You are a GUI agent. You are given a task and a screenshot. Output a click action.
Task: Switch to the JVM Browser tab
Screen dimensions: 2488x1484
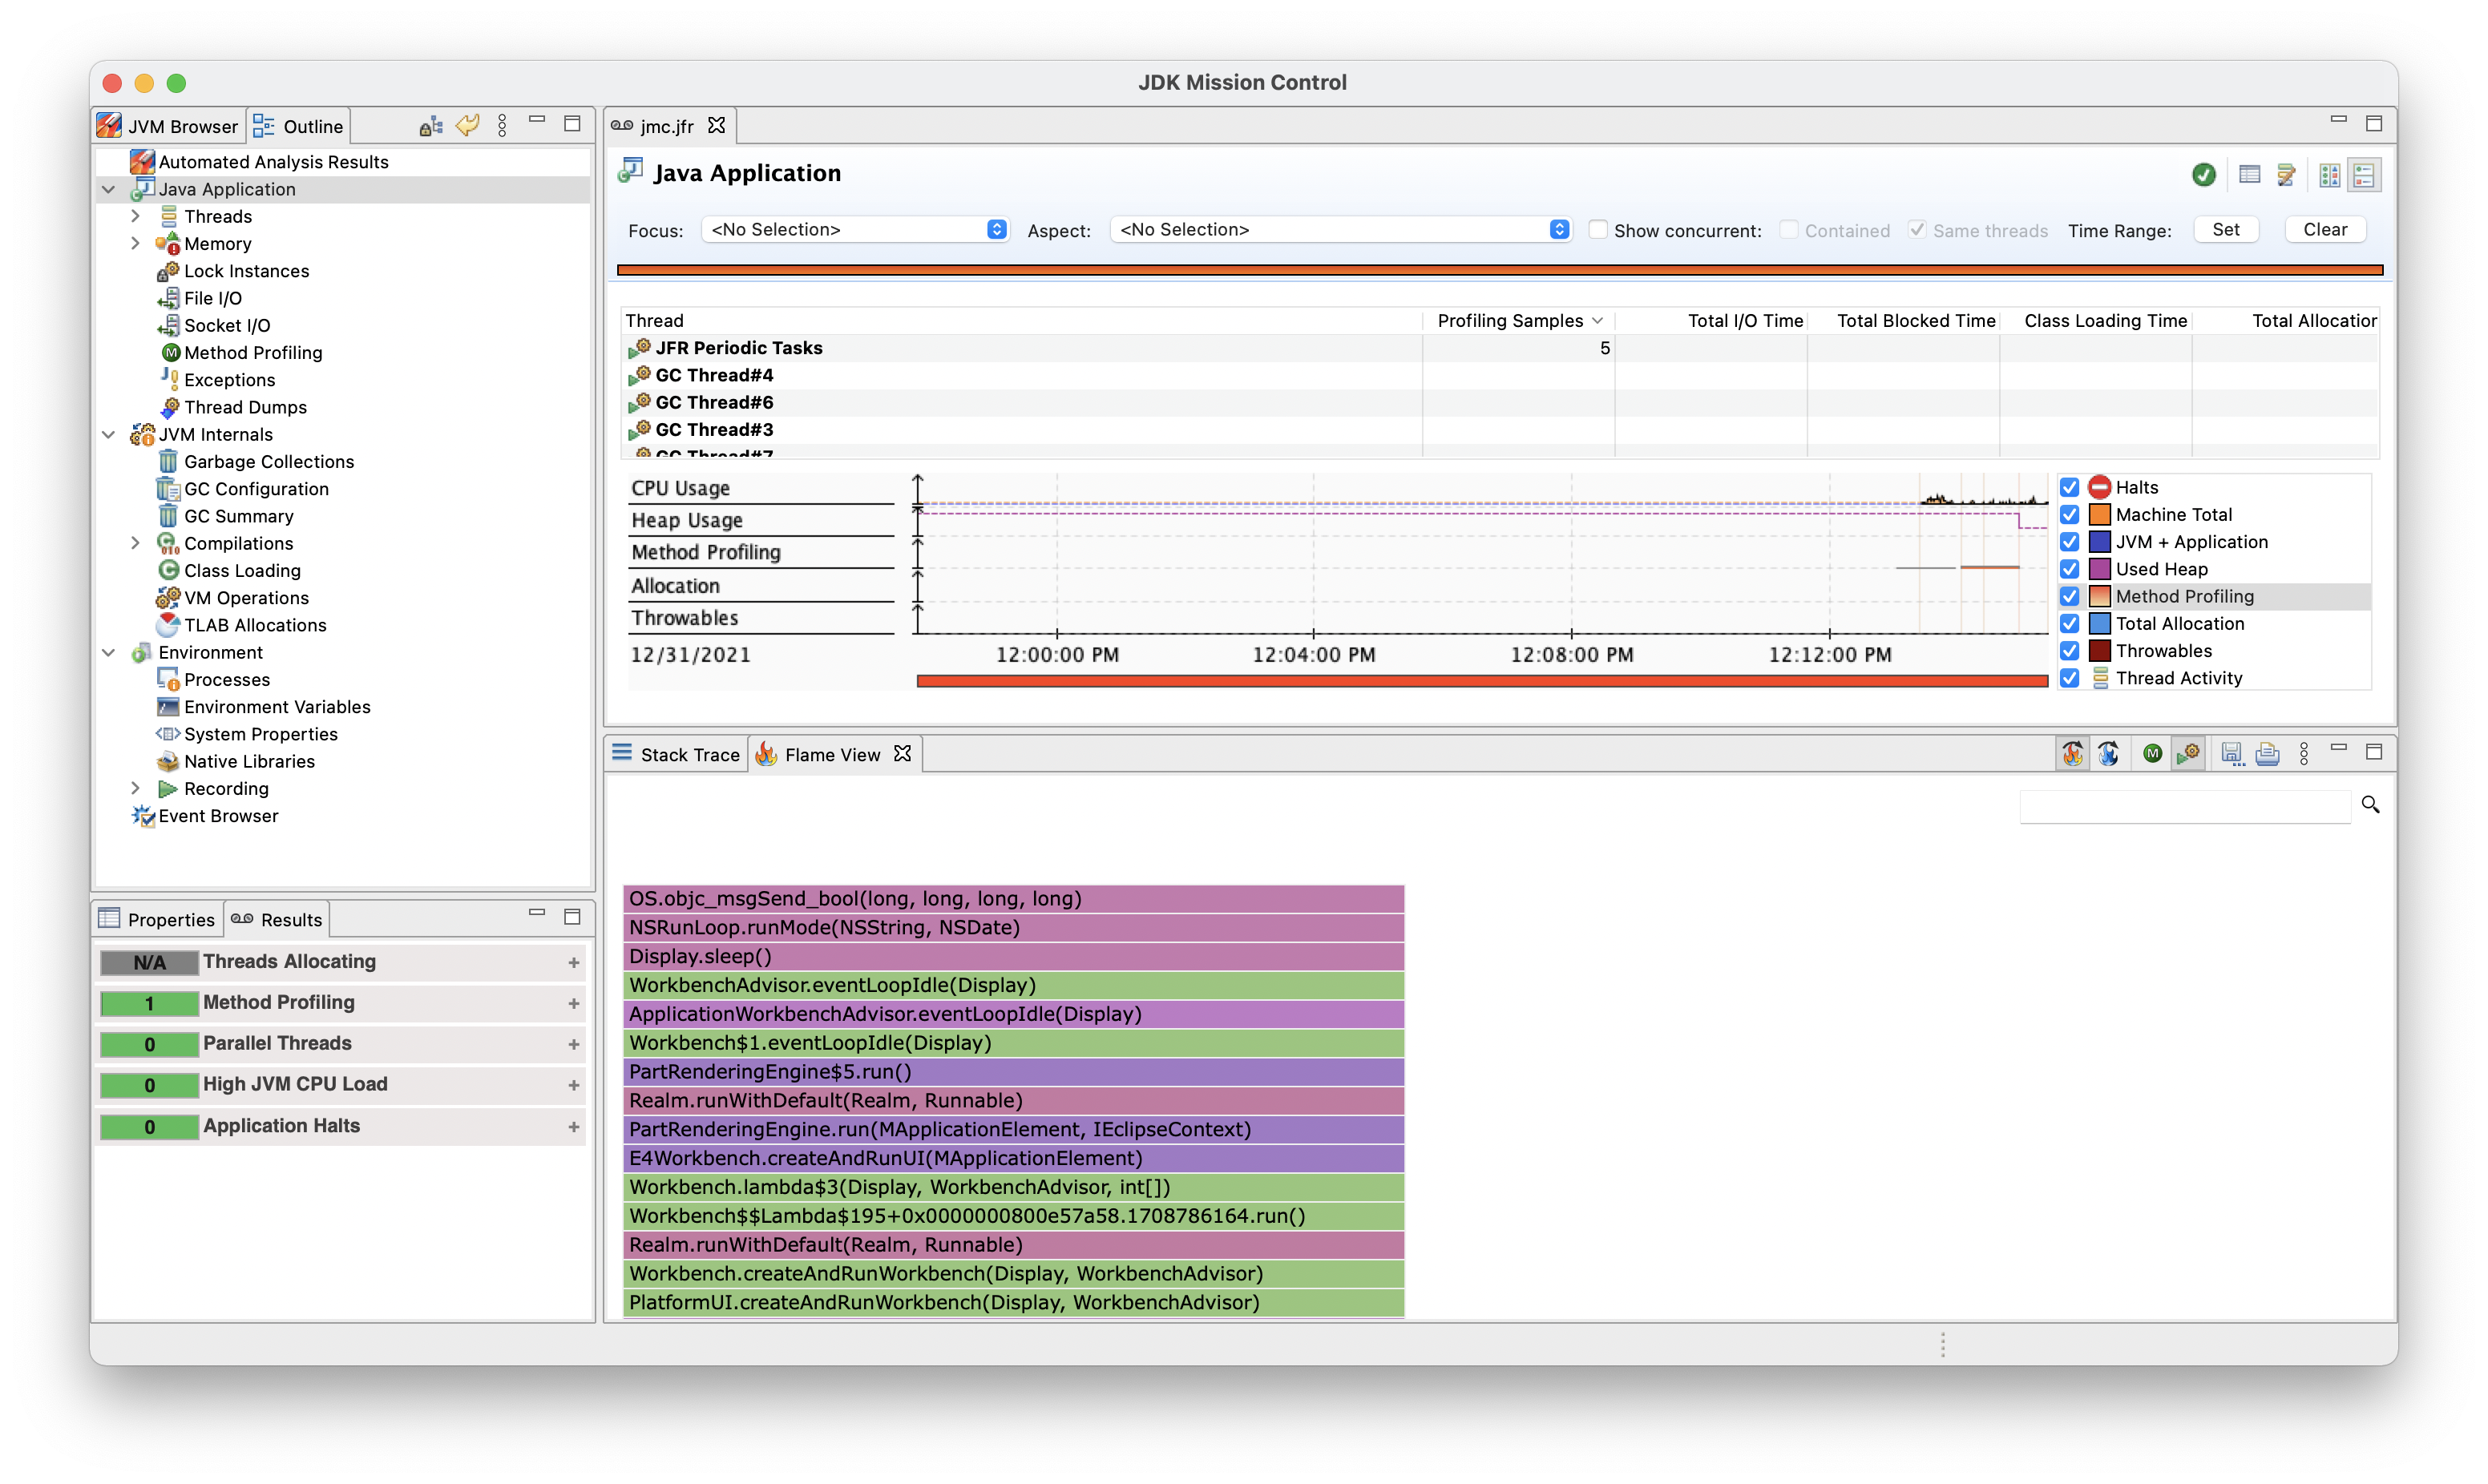(168, 126)
